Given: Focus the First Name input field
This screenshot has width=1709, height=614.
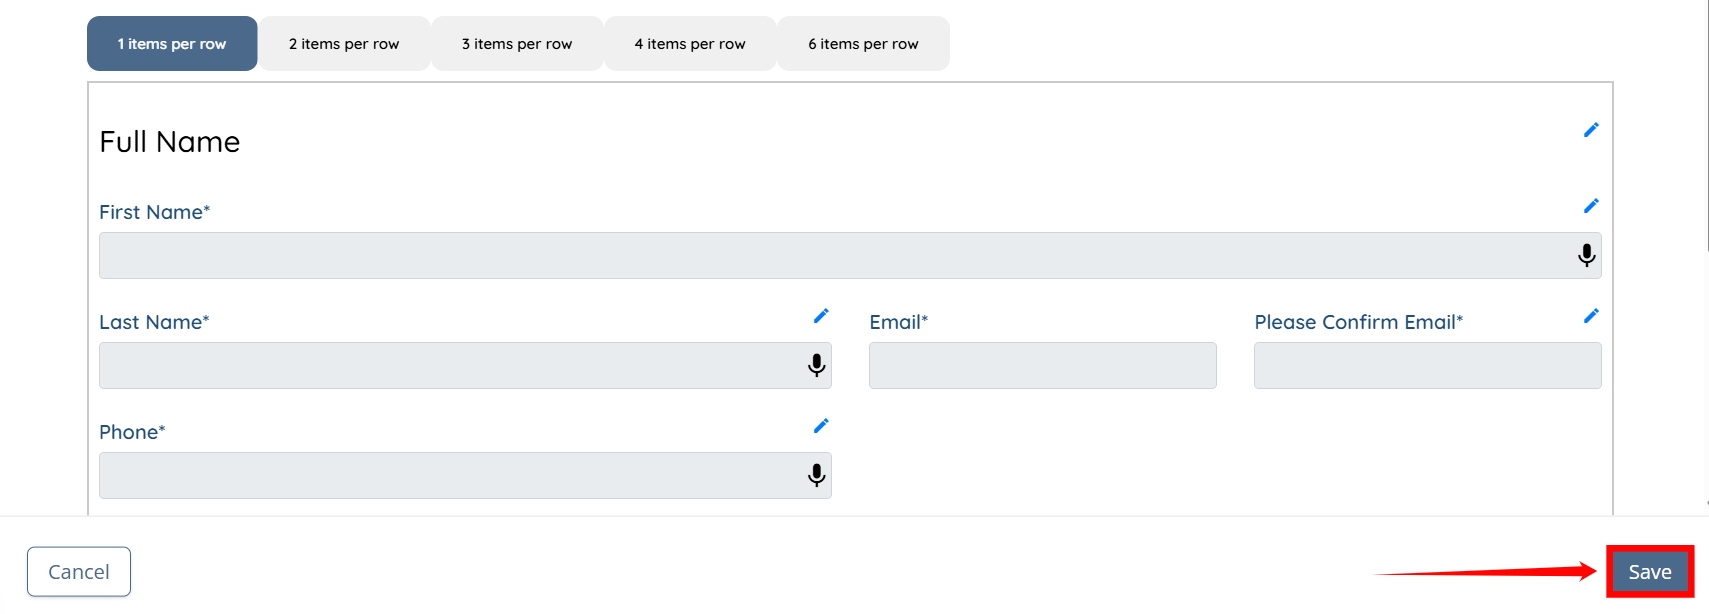Looking at the screenshot, I should click(x=830, y=255).
